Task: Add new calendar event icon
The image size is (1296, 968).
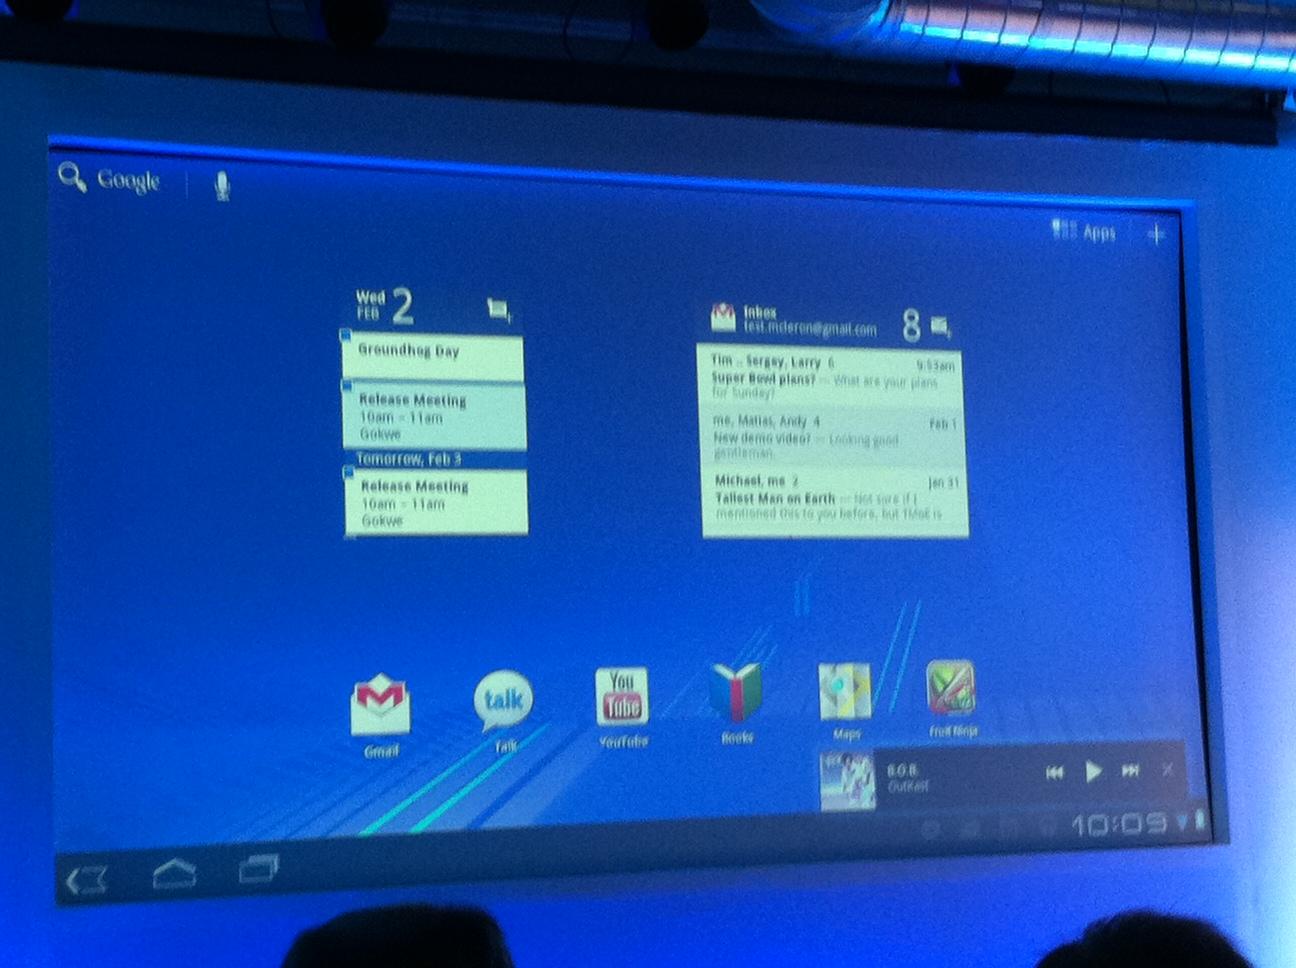Action: 499,310
